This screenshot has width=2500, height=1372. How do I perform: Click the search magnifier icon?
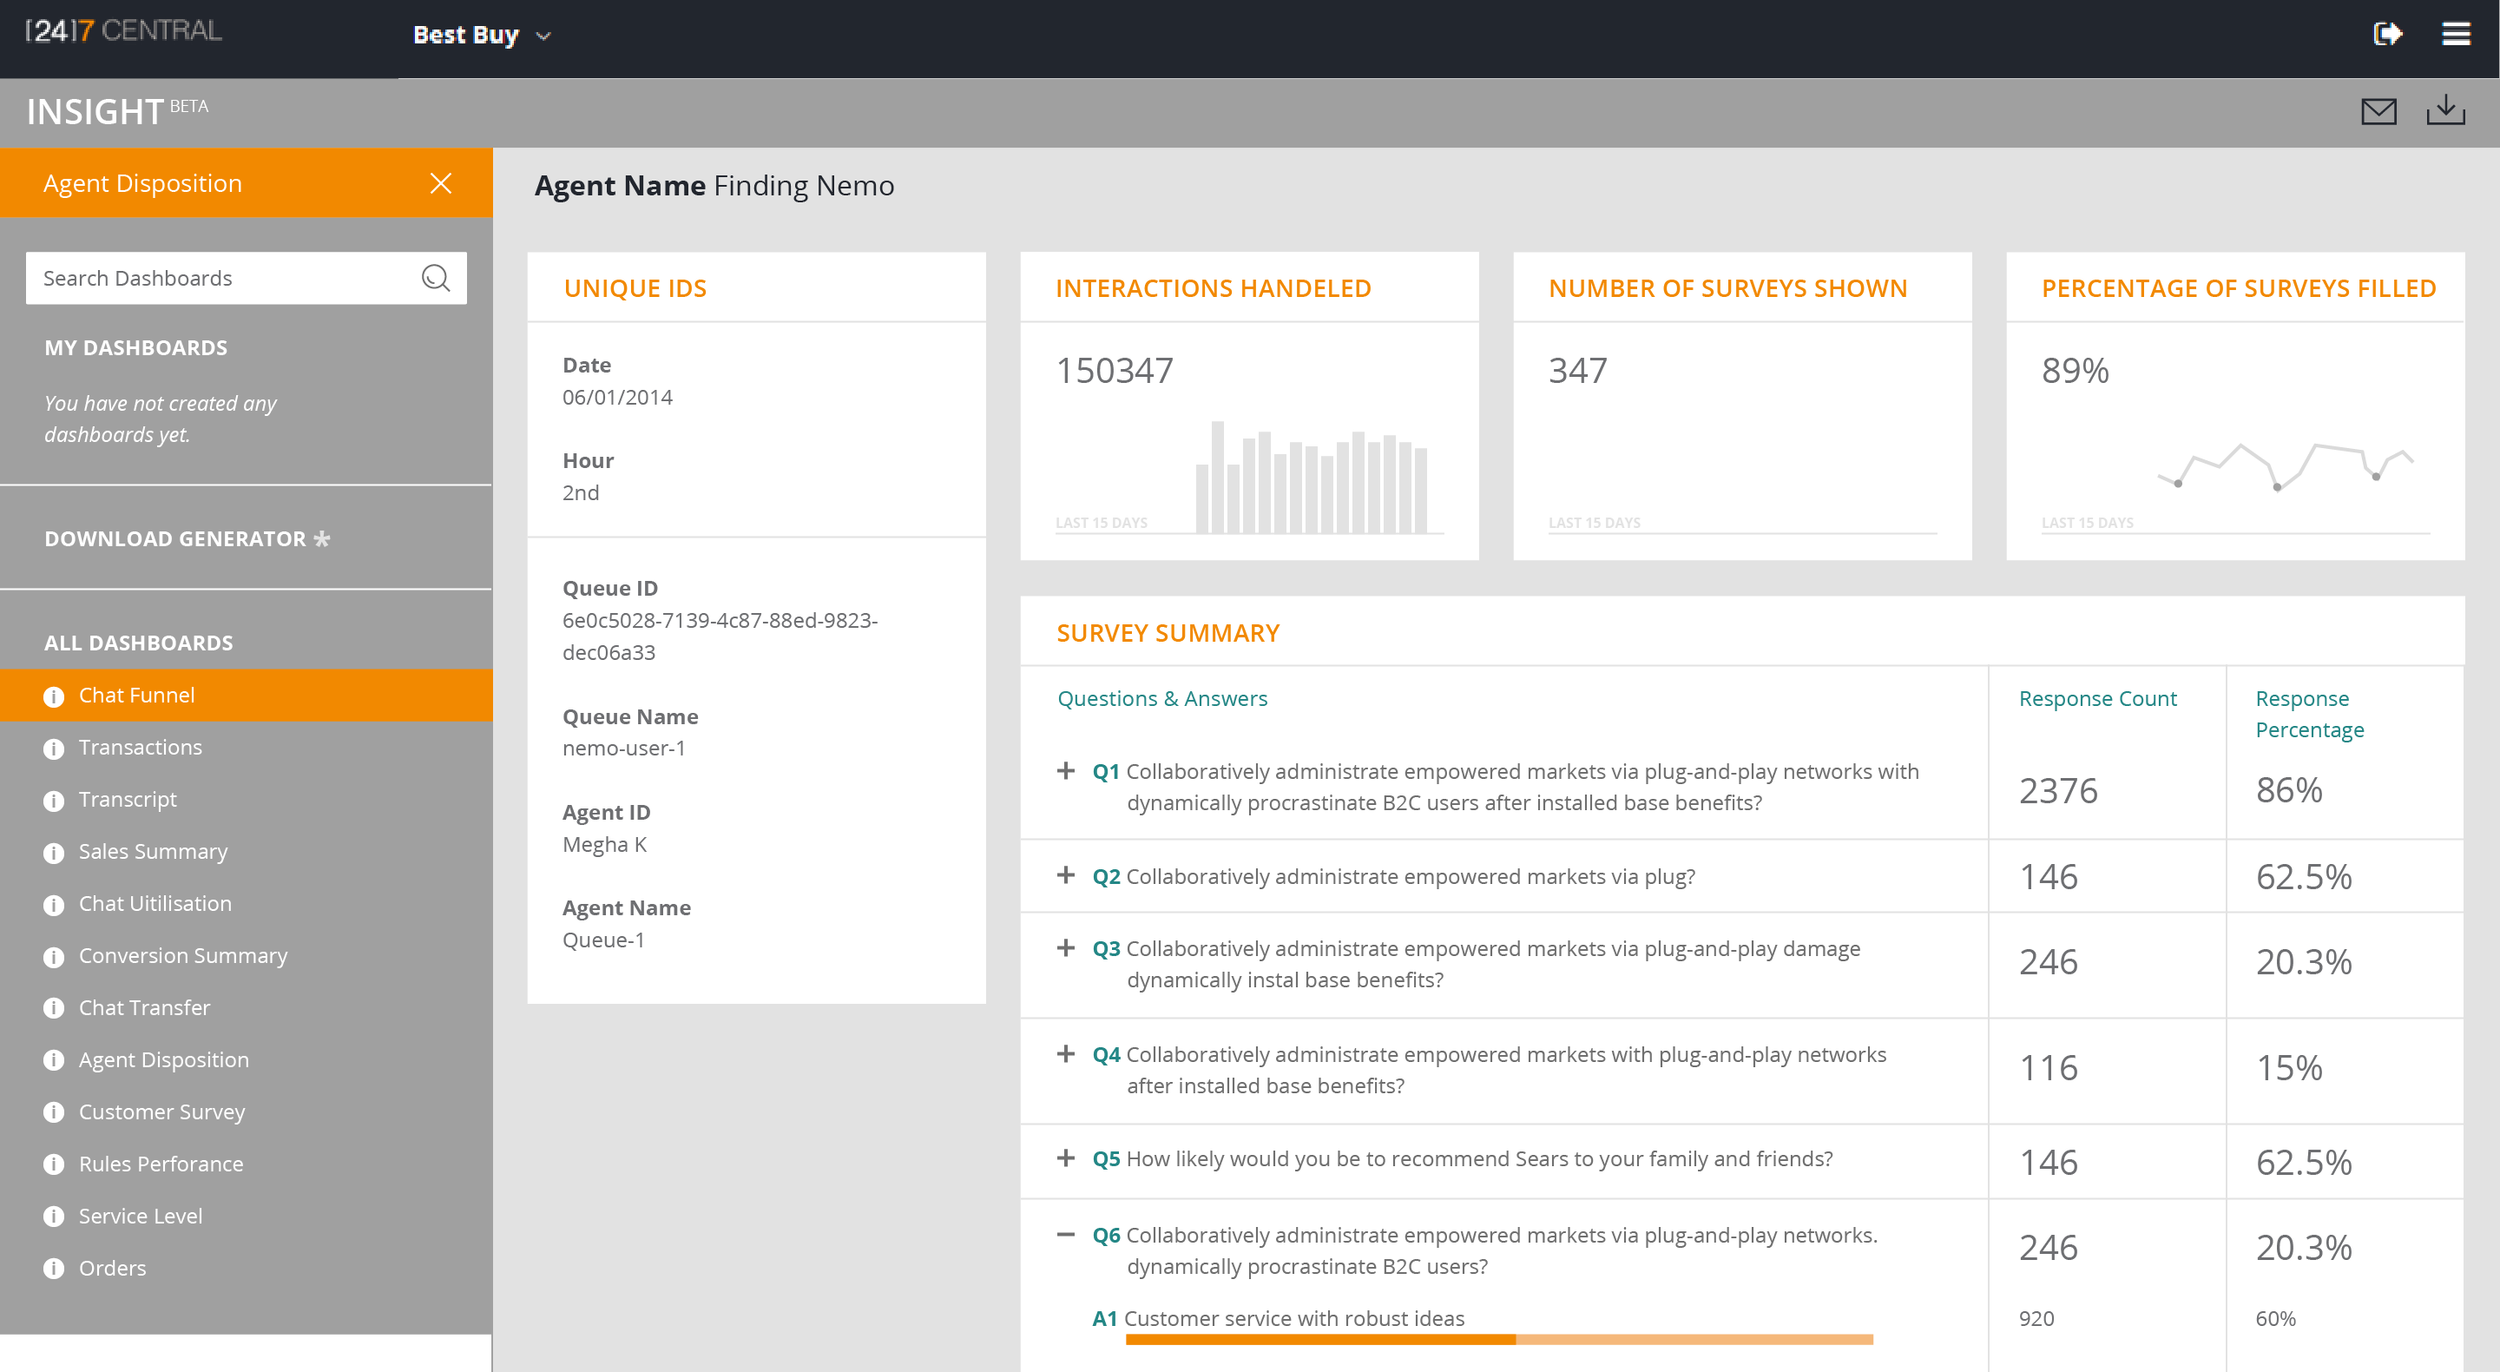coord(436,278)
